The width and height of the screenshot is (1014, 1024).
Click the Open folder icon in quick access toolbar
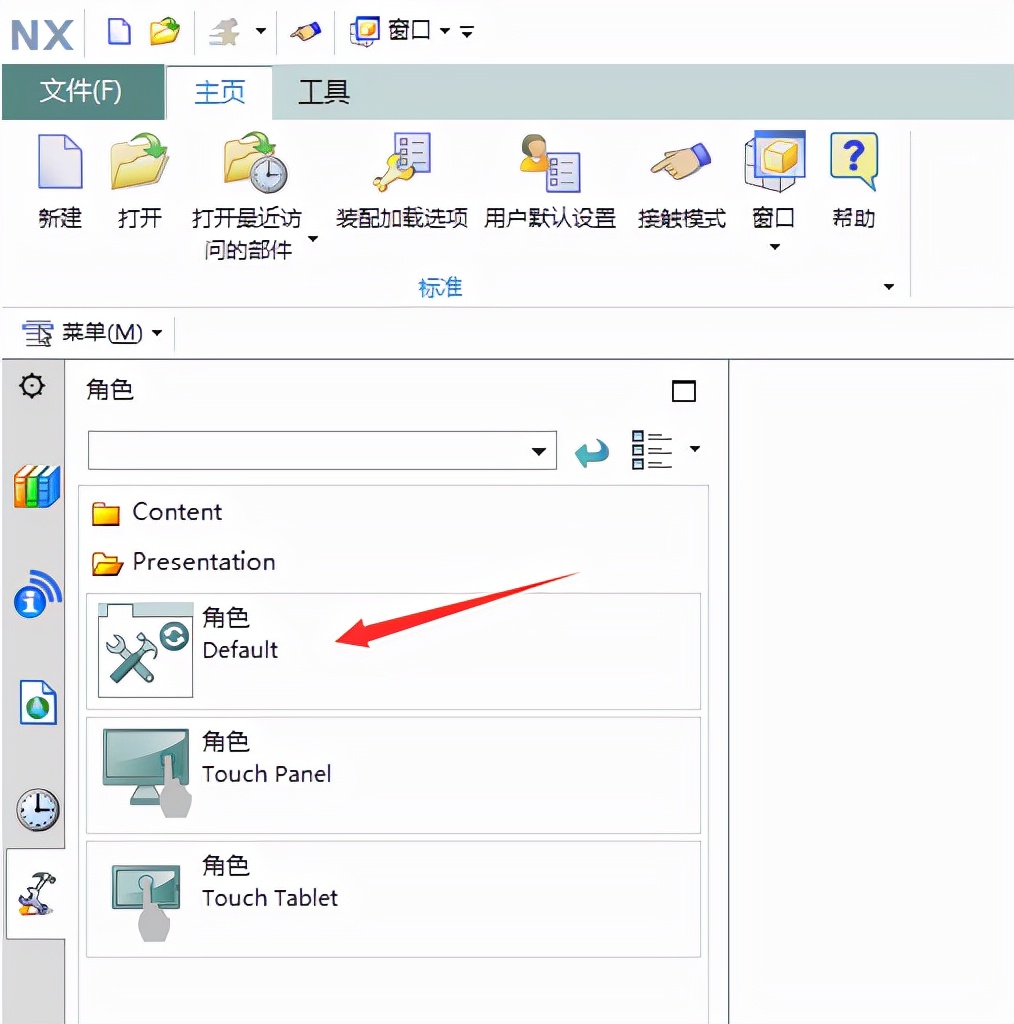(165, 31)
